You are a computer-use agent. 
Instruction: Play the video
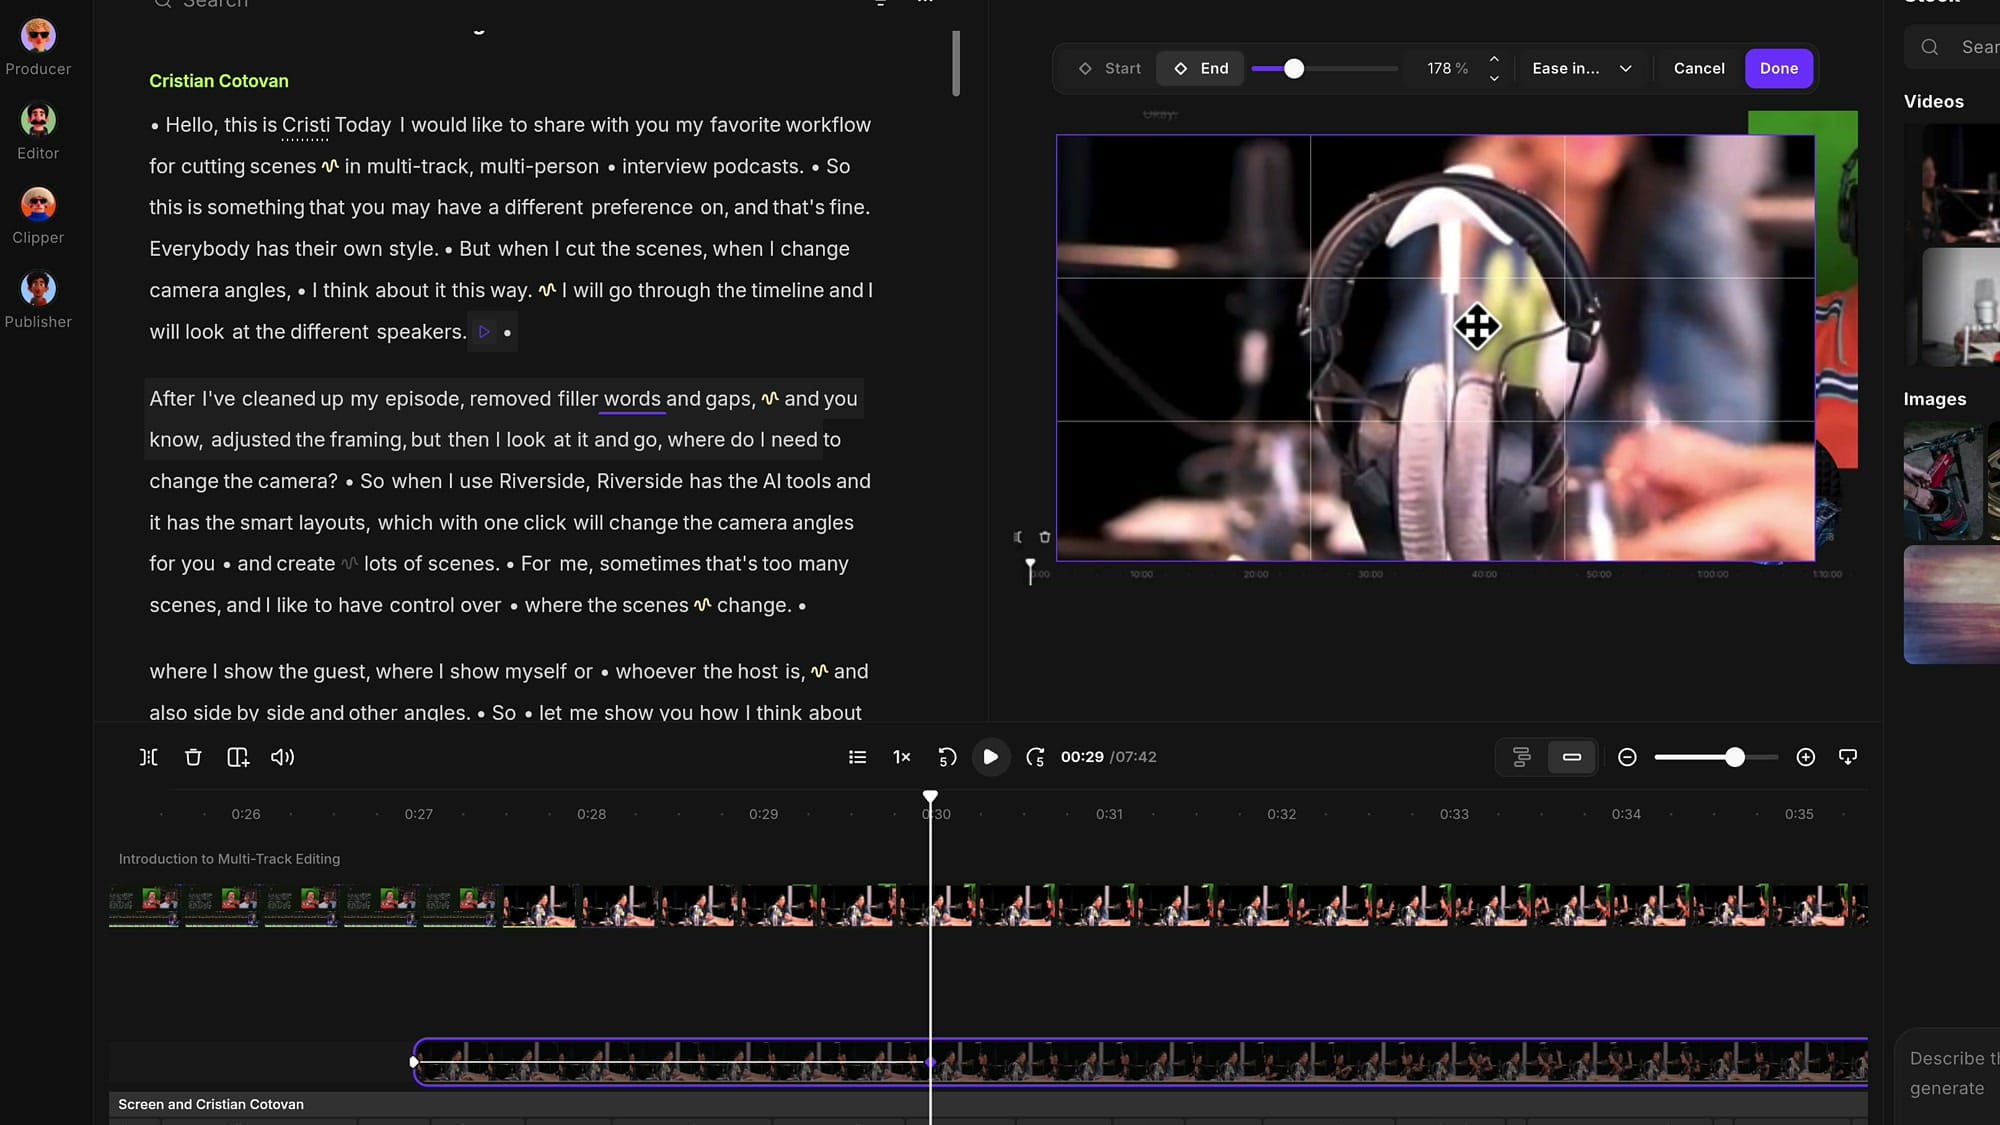click(990, 757)
